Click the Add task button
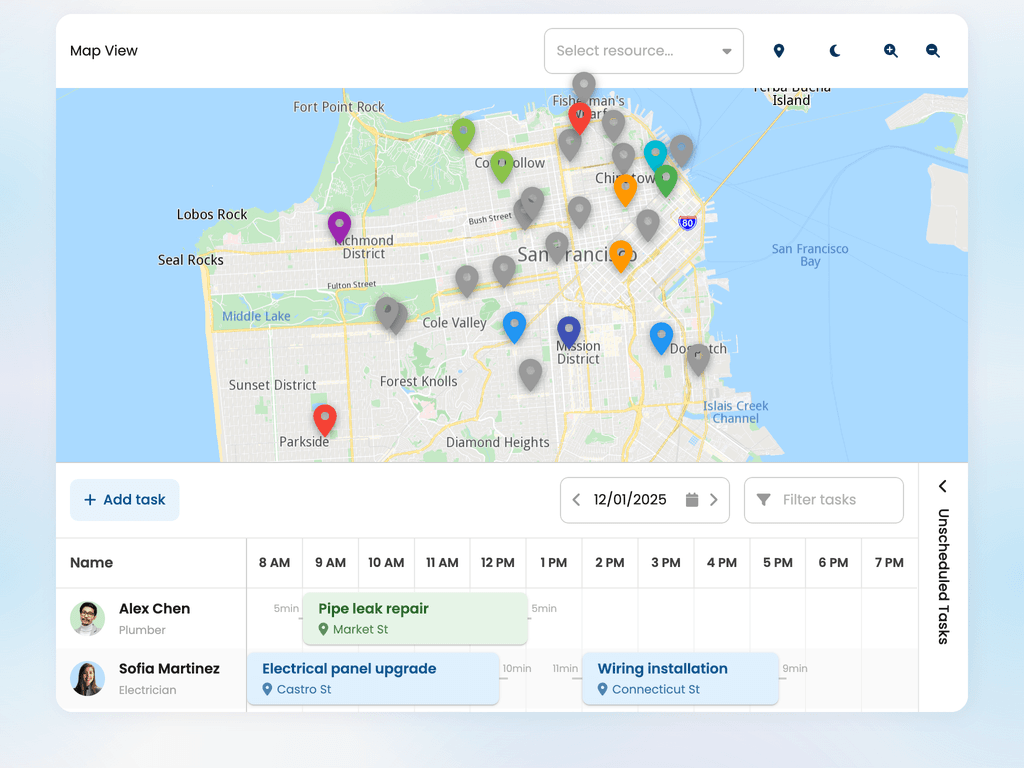 pos(125,500)
